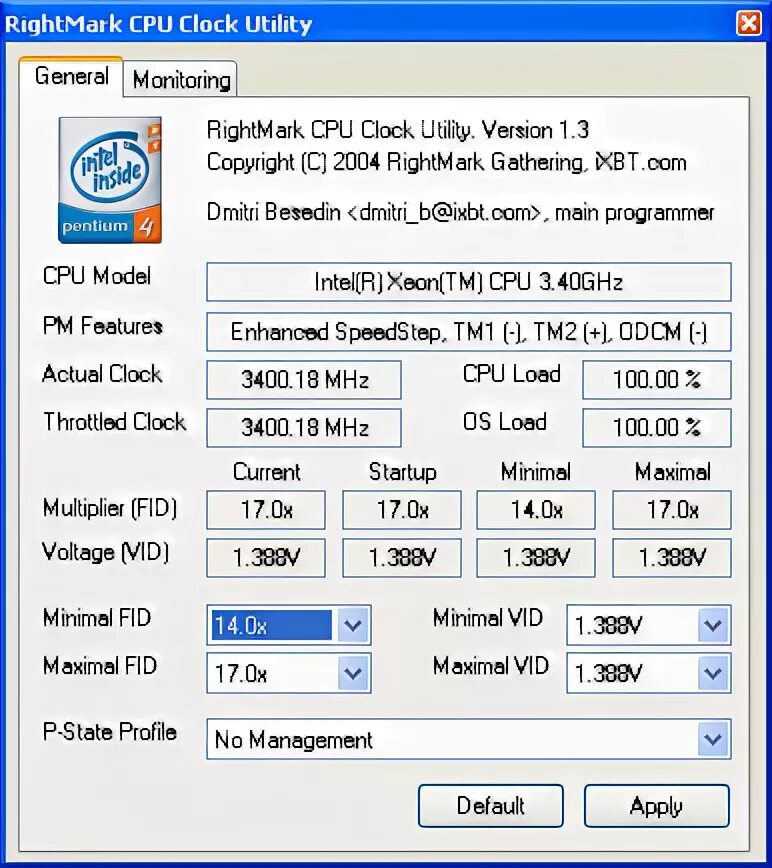Image resolution: width=772 pixels, height=868 pixels.
Task: Click the Startup column header
Action: (x=403, y=472)
